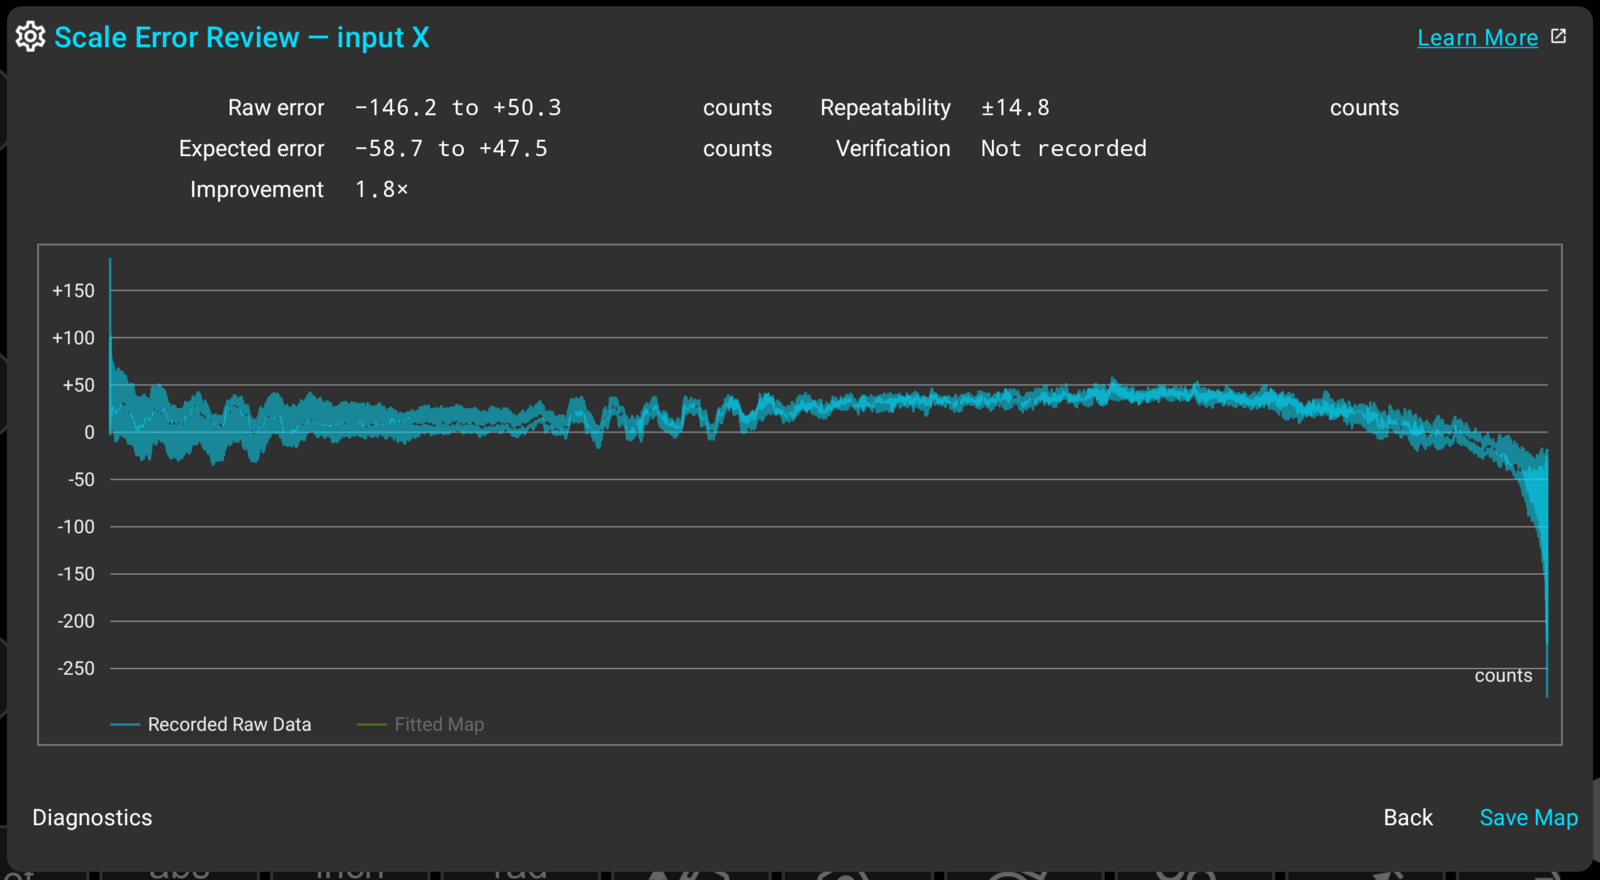Screen dimensions: 1600x880
Task: Click the +50 axis label on the chart
Action: pyautogui.click(x=78, y=385)
